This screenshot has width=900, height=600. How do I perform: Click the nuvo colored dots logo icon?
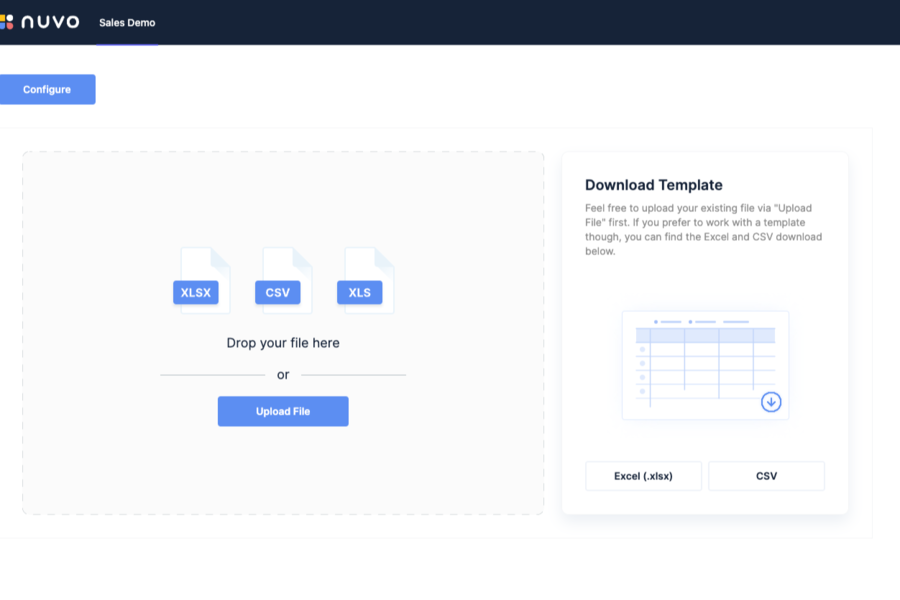6,22
